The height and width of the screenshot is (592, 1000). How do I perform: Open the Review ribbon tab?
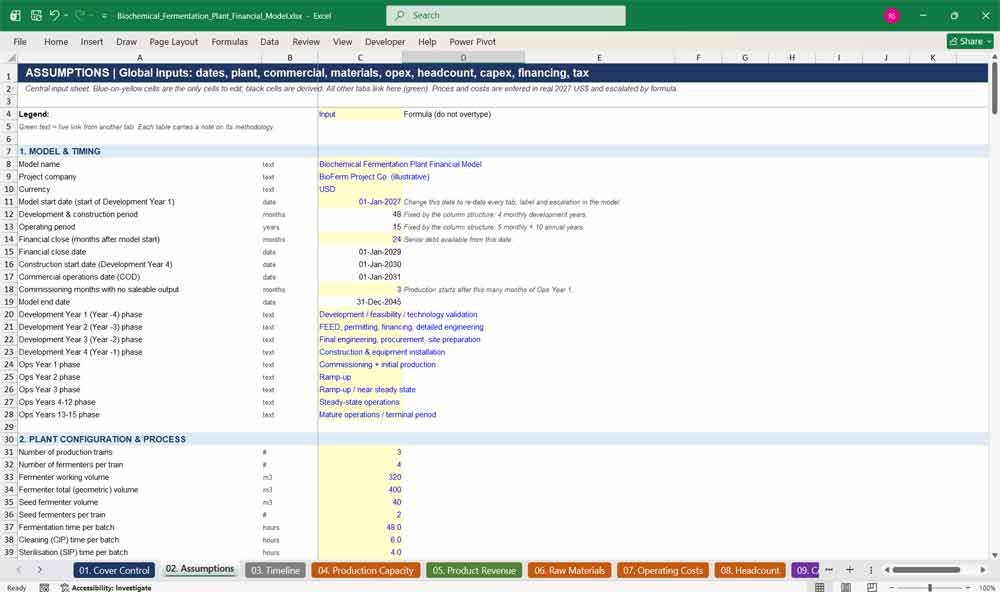click(x=306, y=41)
